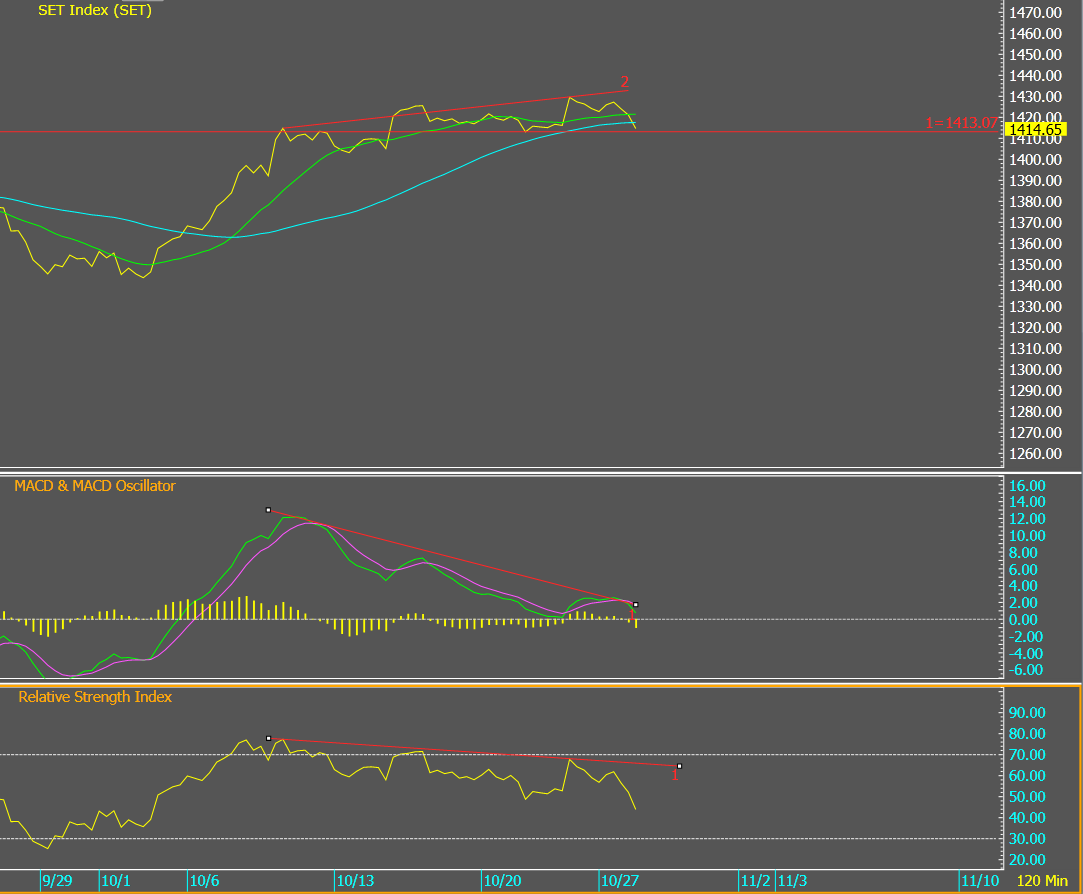
Task: Click the 0.00 value on MACD axis
Action: coord(1023,620)
